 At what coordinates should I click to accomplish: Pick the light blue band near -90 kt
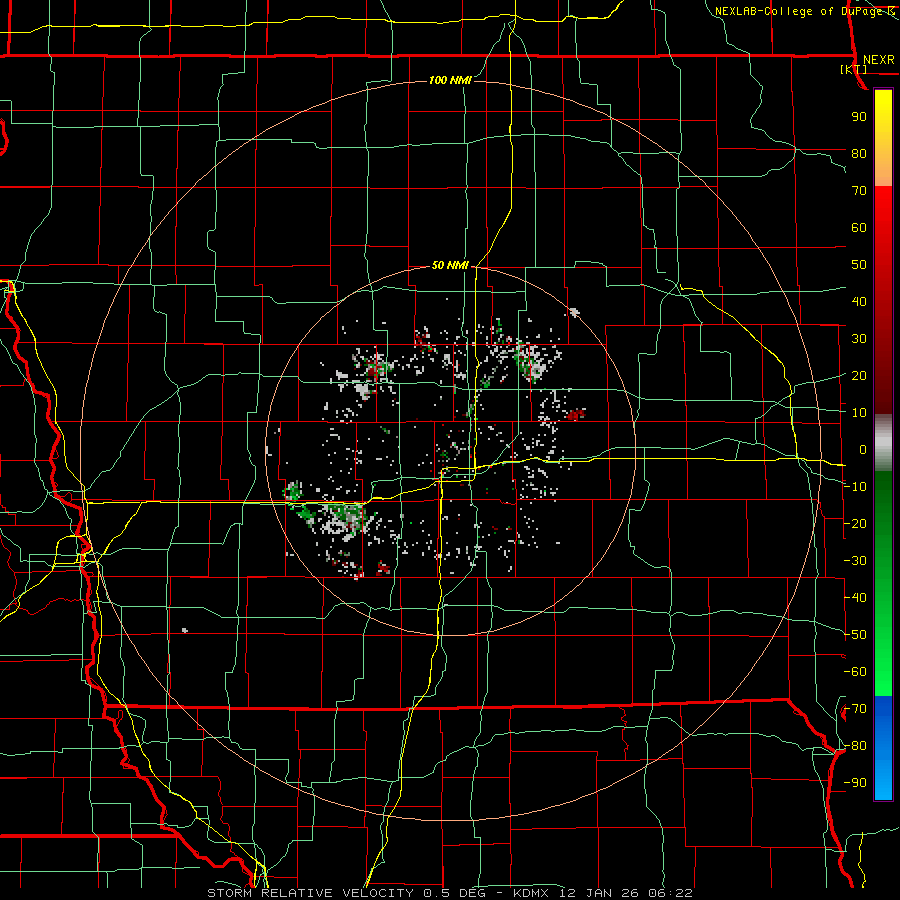tap(883, 781)
